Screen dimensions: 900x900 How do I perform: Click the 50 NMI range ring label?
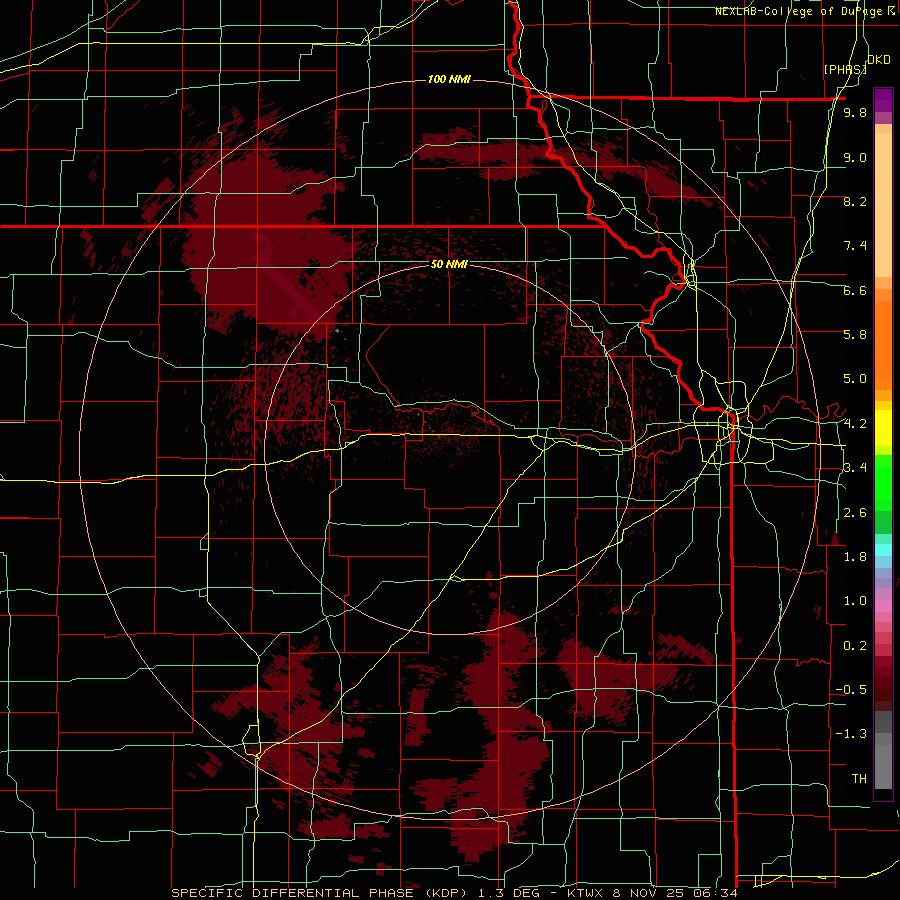[449, 264]
